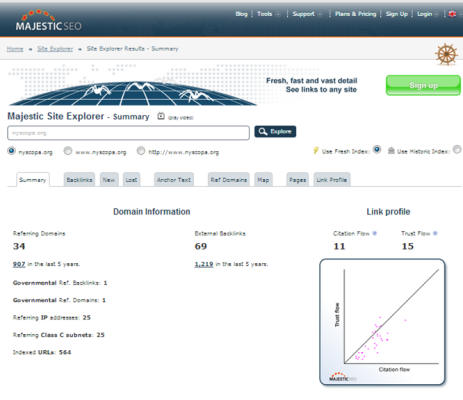The image size is (463, 400).
Task: Open the 907 referring domains link
Action: pyautogui.click(x=19, y=264)
